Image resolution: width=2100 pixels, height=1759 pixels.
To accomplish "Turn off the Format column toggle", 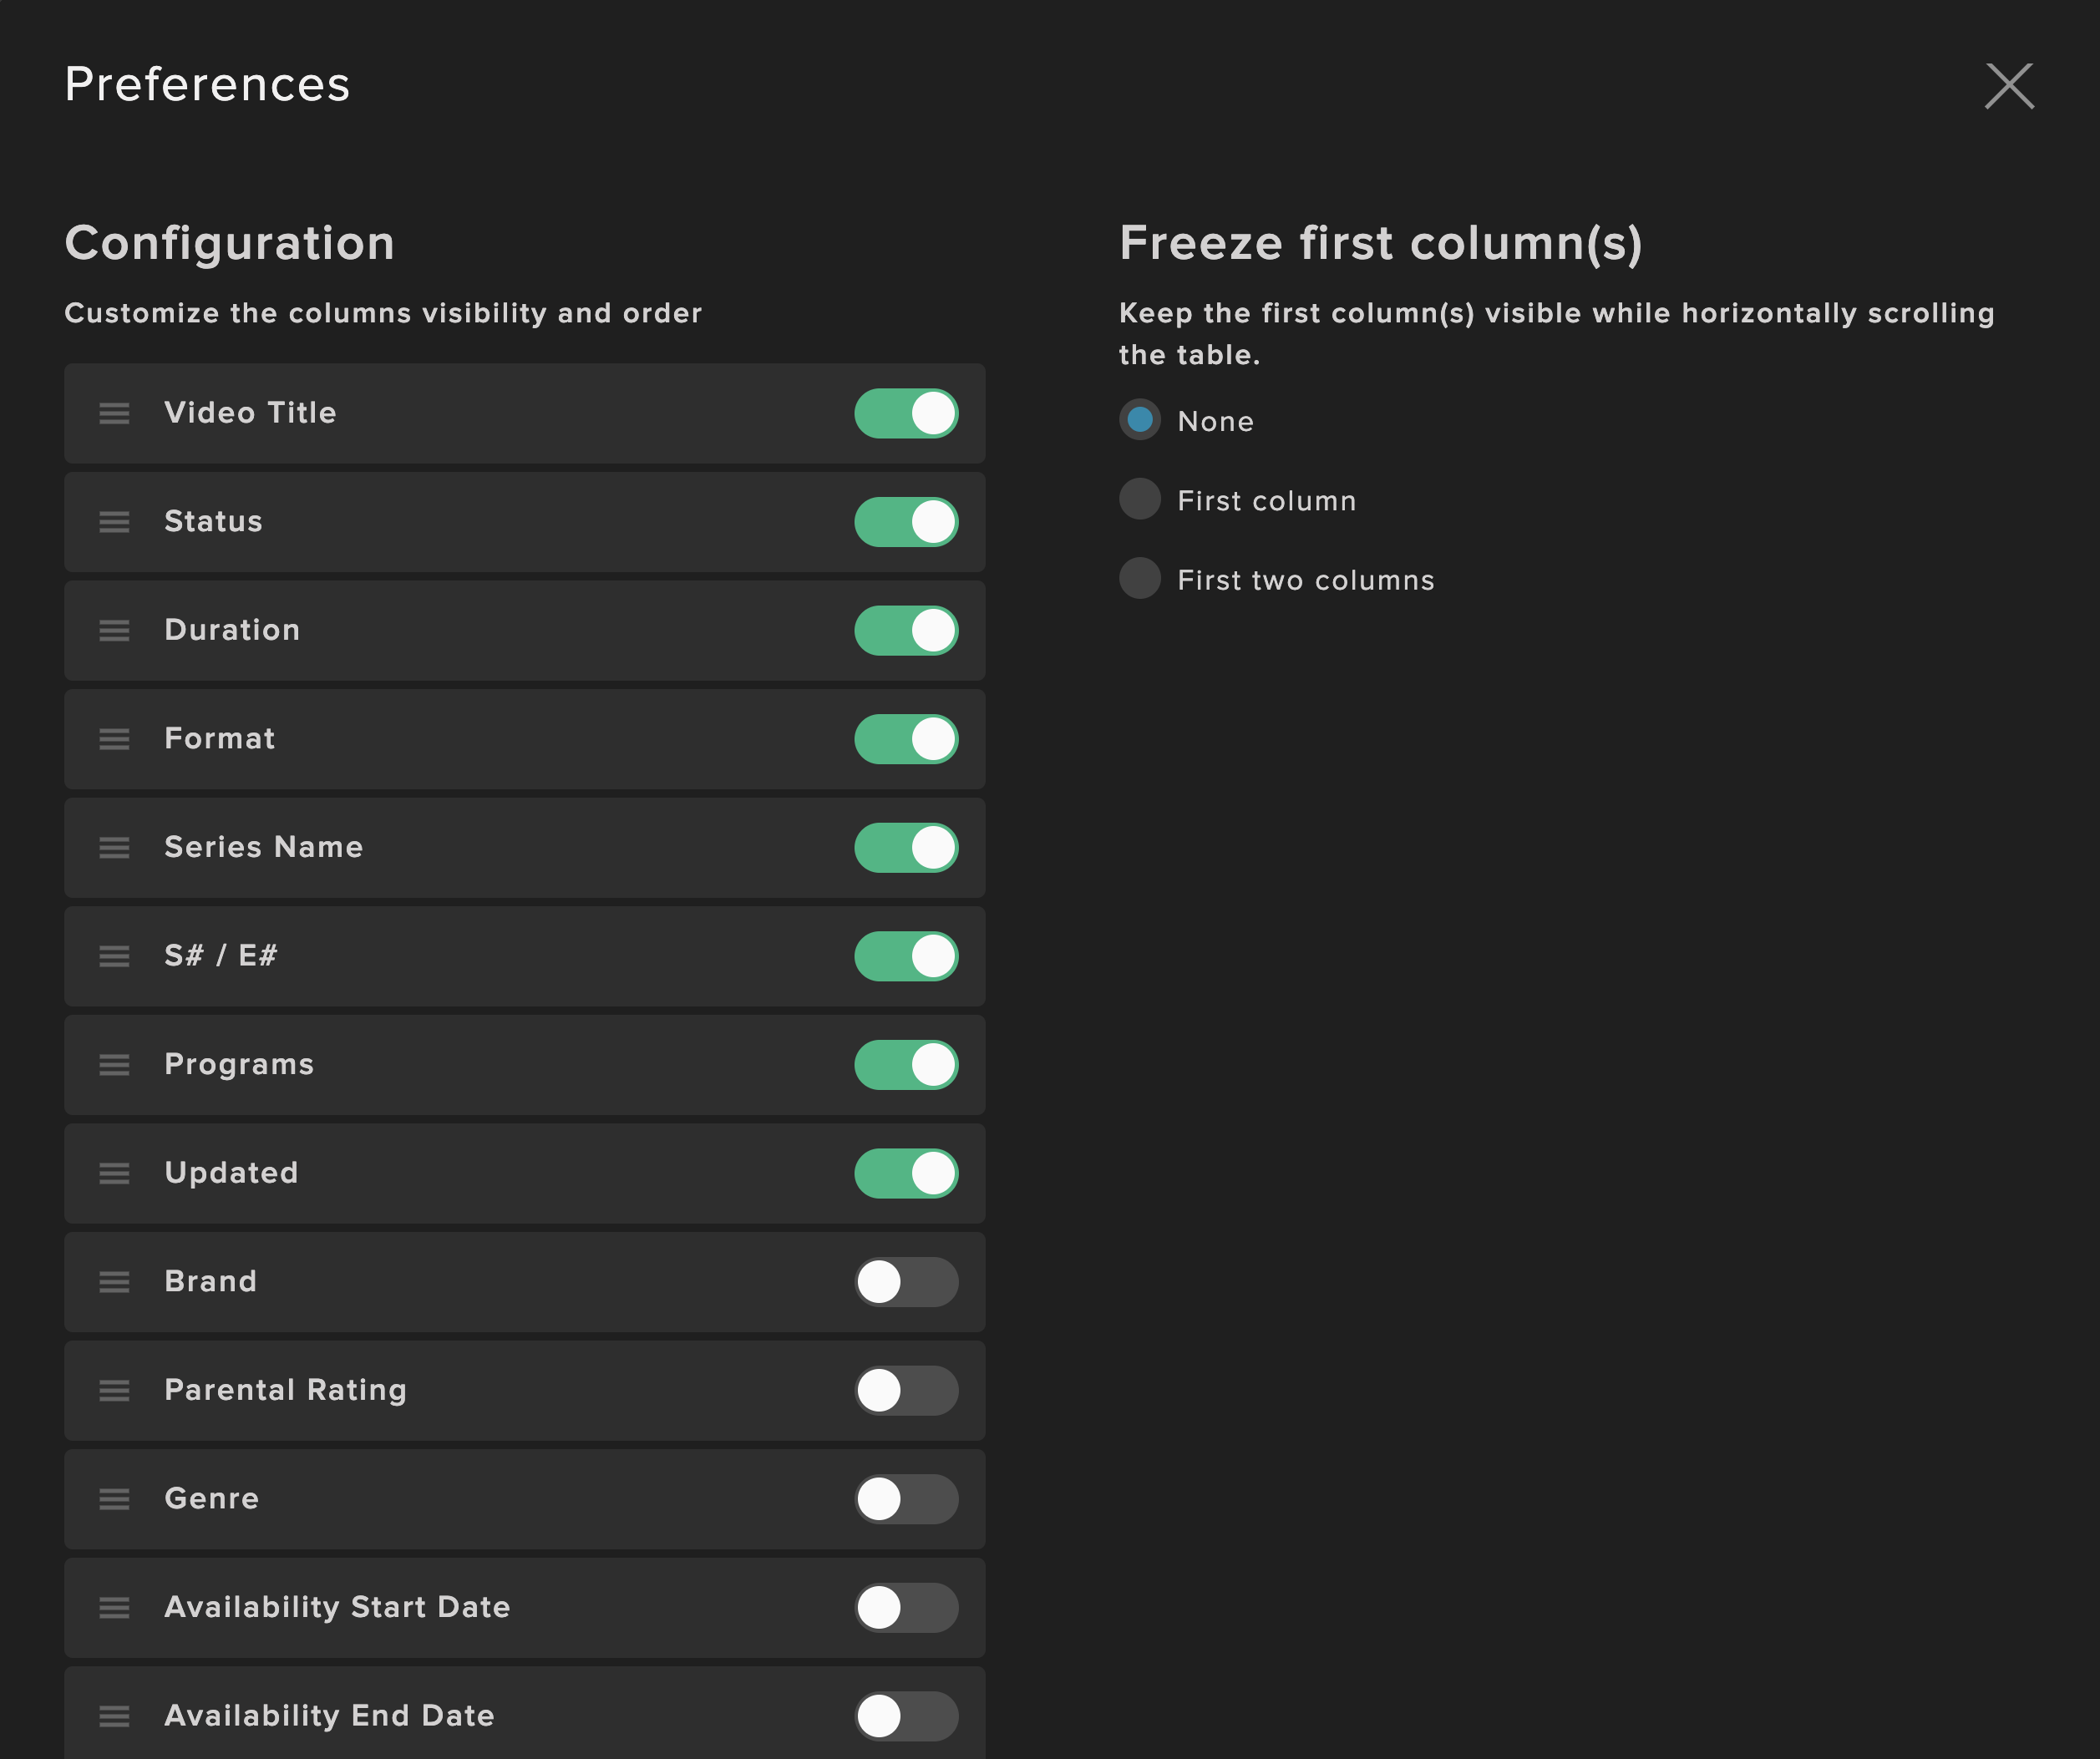I will tap(906, 739).
